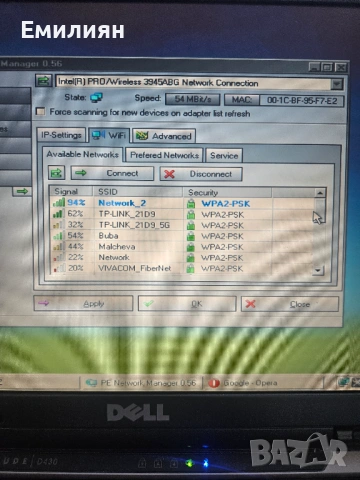Viewport: 360px width, 480px height.
Task: Open the Advanced tab
Action: click(x=164, y=136)
